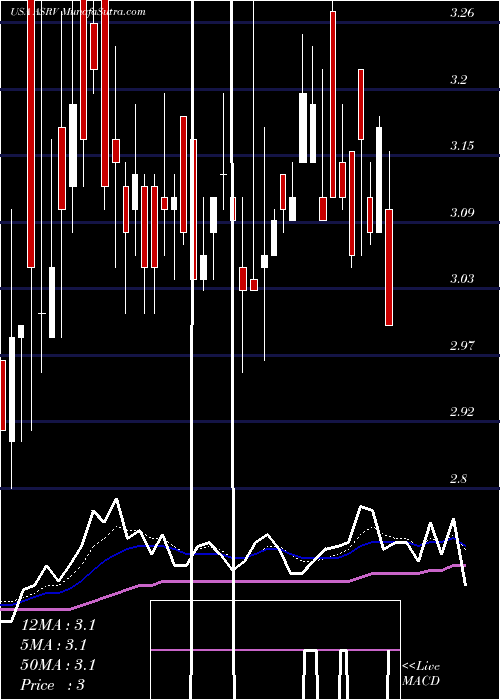500x700 pixels.
Task: Click the 3.09 price axis label
Action: 462,212
